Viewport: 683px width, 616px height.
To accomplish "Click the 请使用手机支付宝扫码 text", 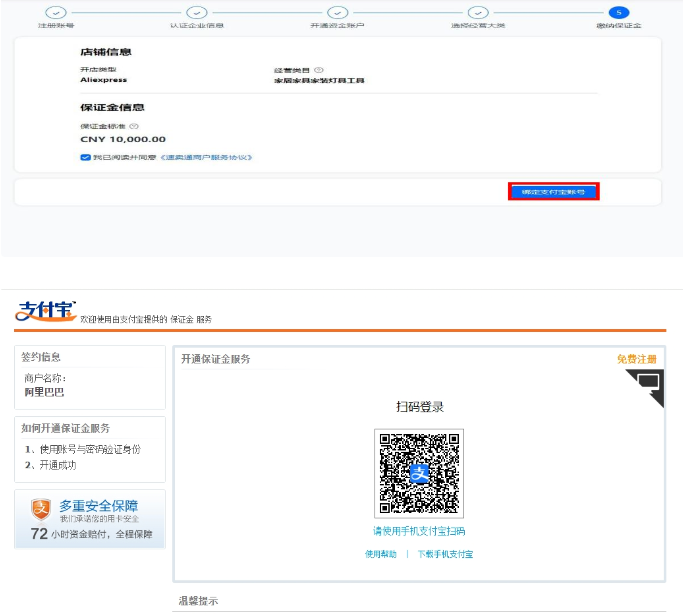I will point(419,531).
